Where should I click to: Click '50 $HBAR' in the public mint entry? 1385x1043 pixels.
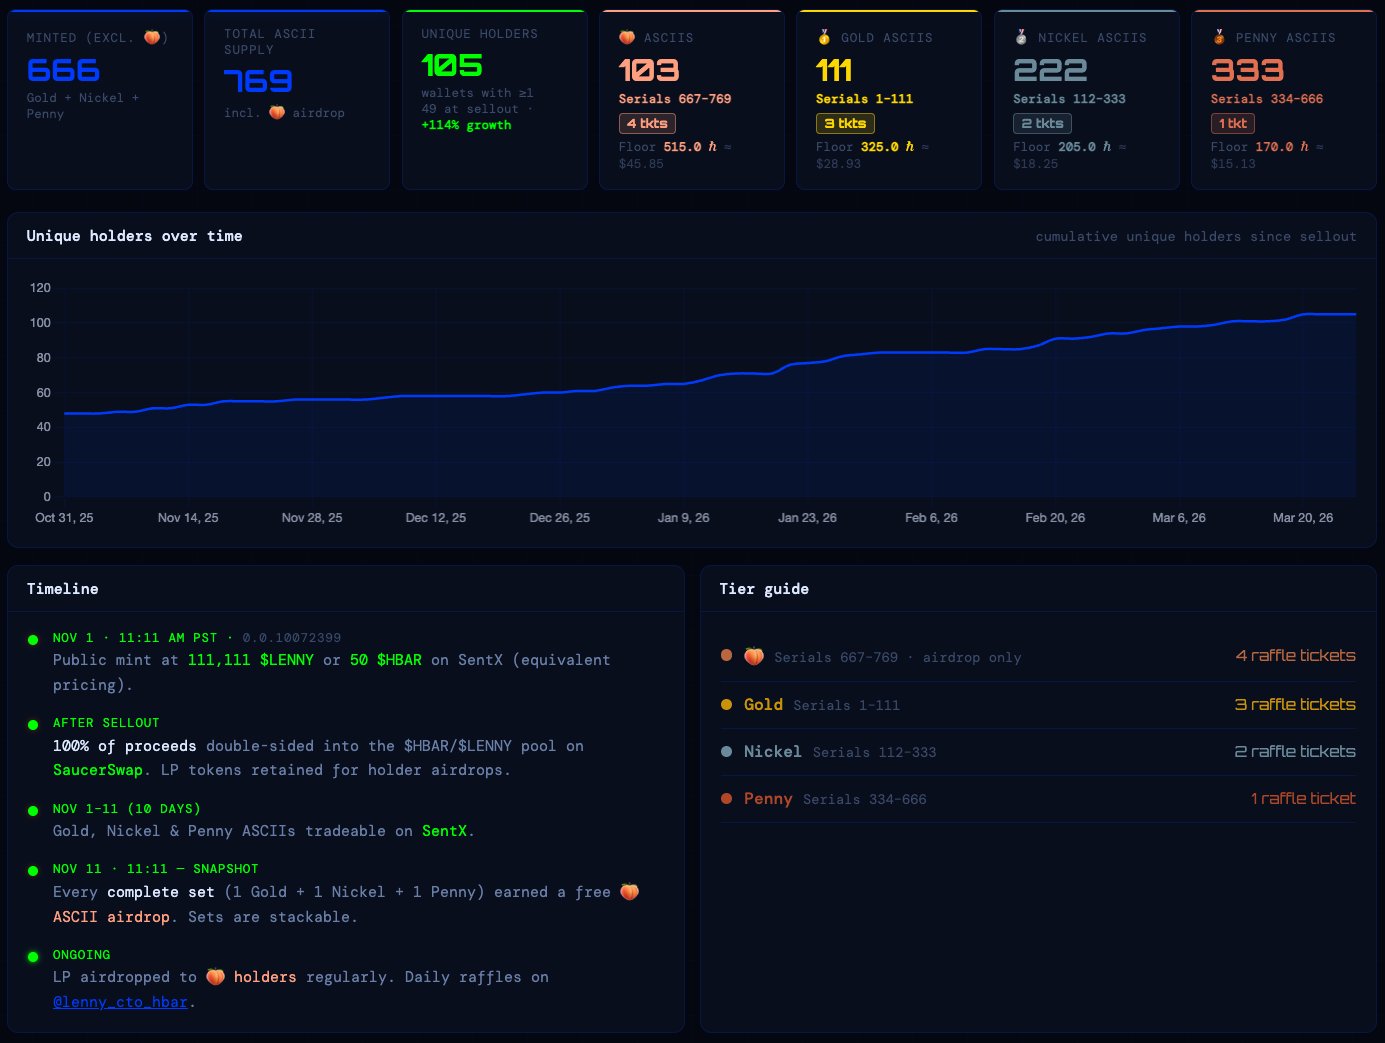click(x=386, y=660)
